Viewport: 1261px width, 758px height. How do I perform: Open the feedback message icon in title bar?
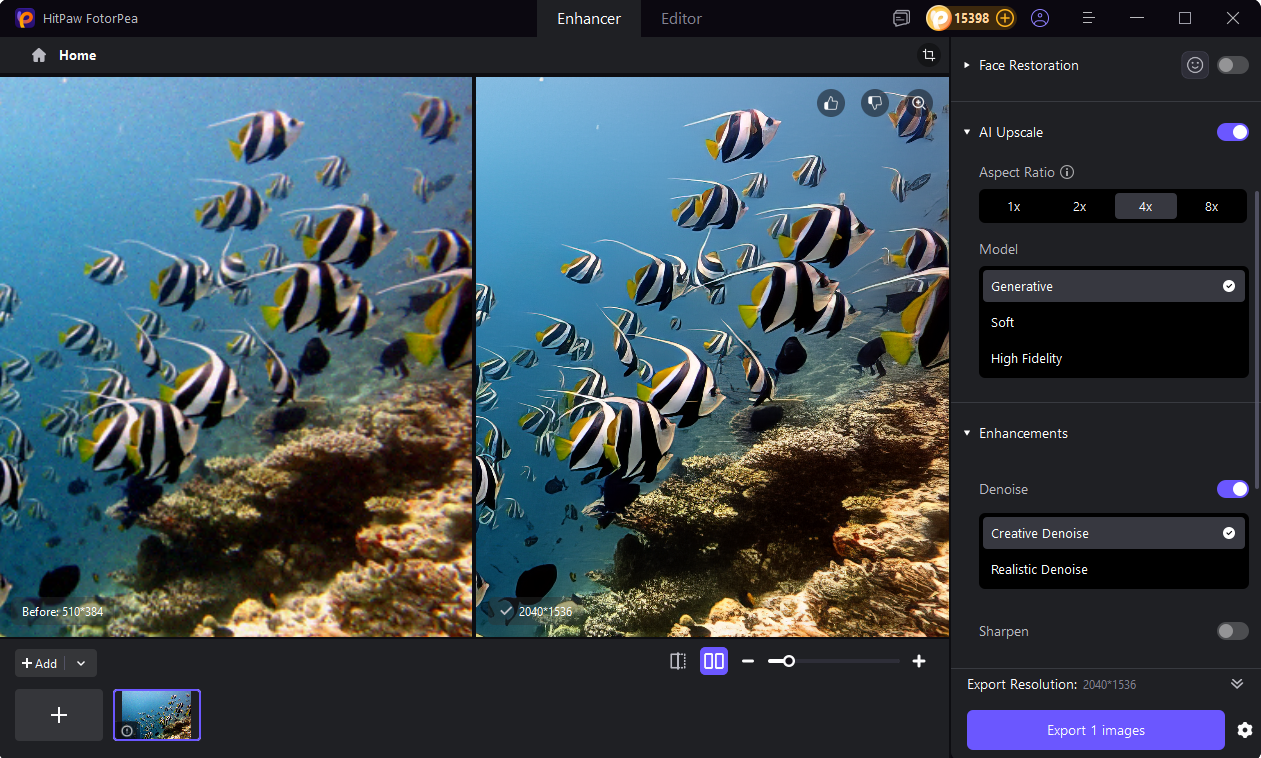coord(901,18)
